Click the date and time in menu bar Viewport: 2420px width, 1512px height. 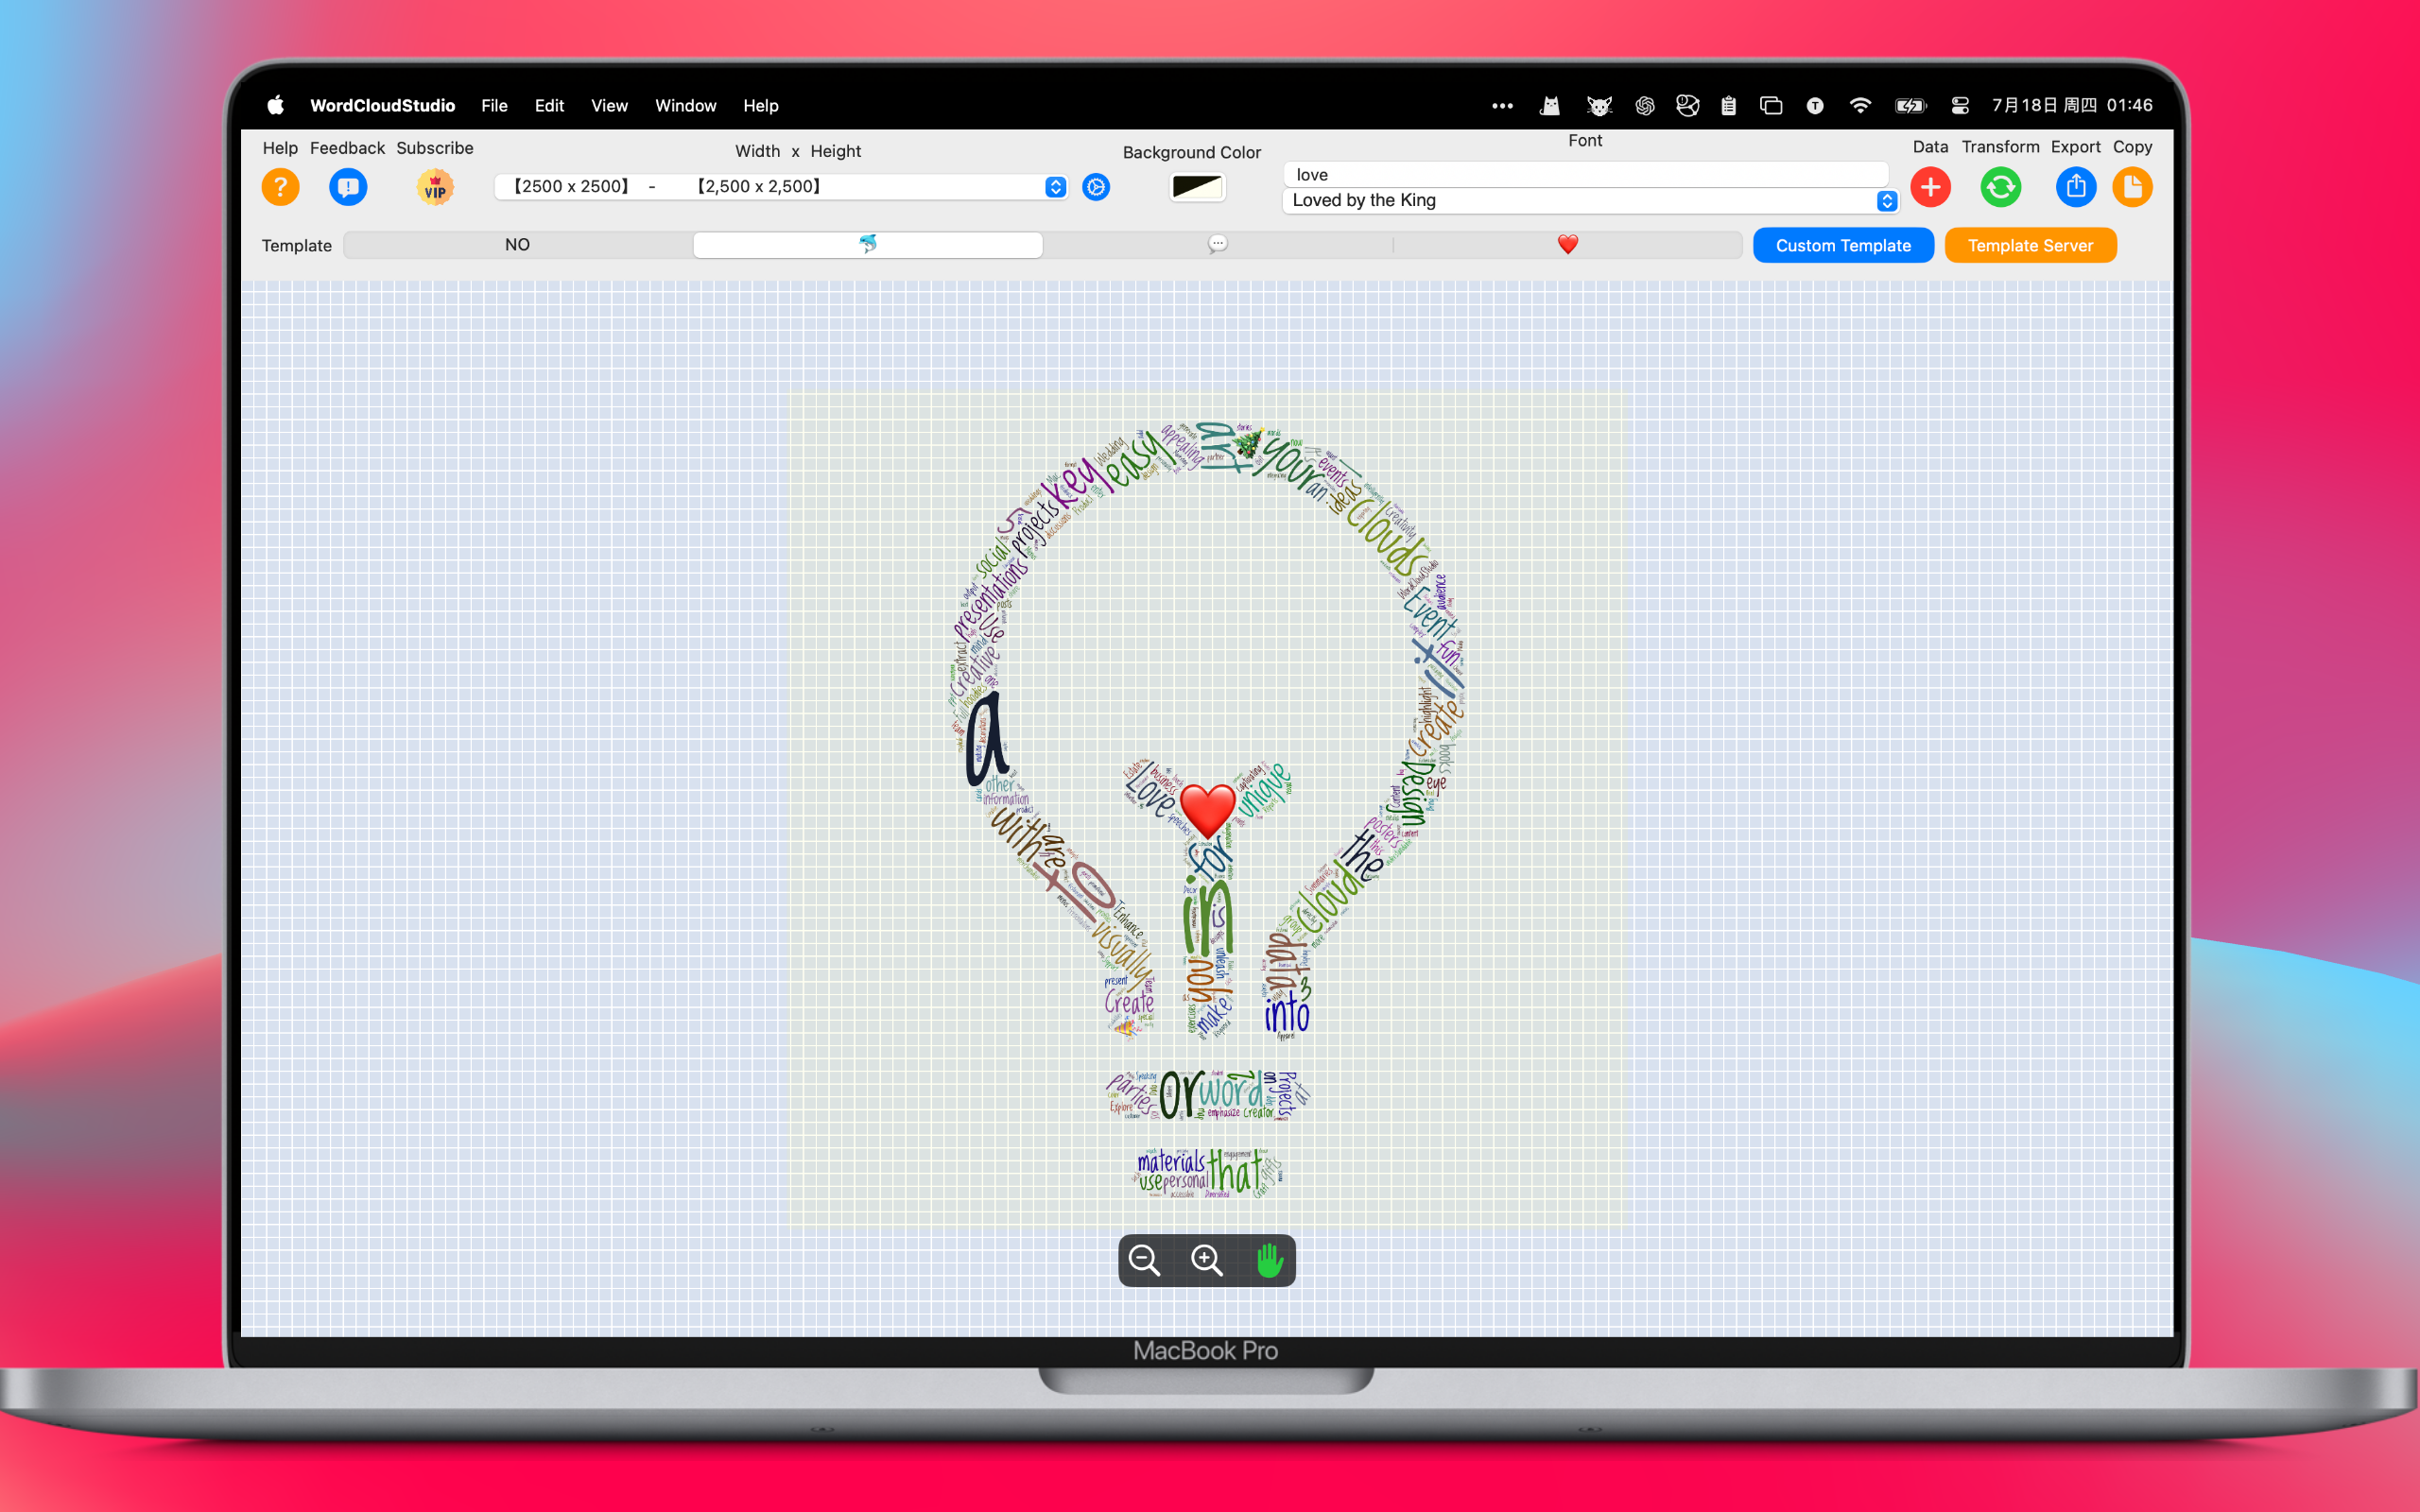(2071, 105)
